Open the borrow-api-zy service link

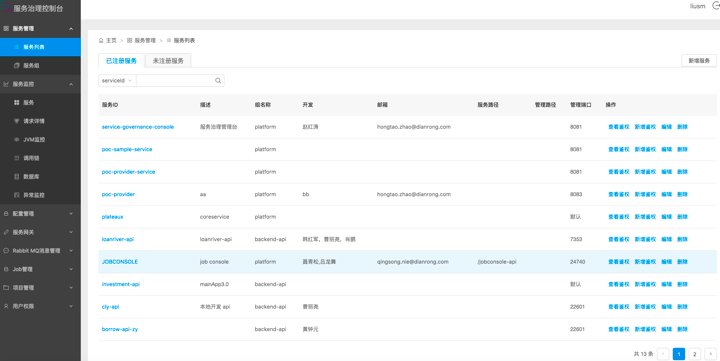[x=120, y=329]
